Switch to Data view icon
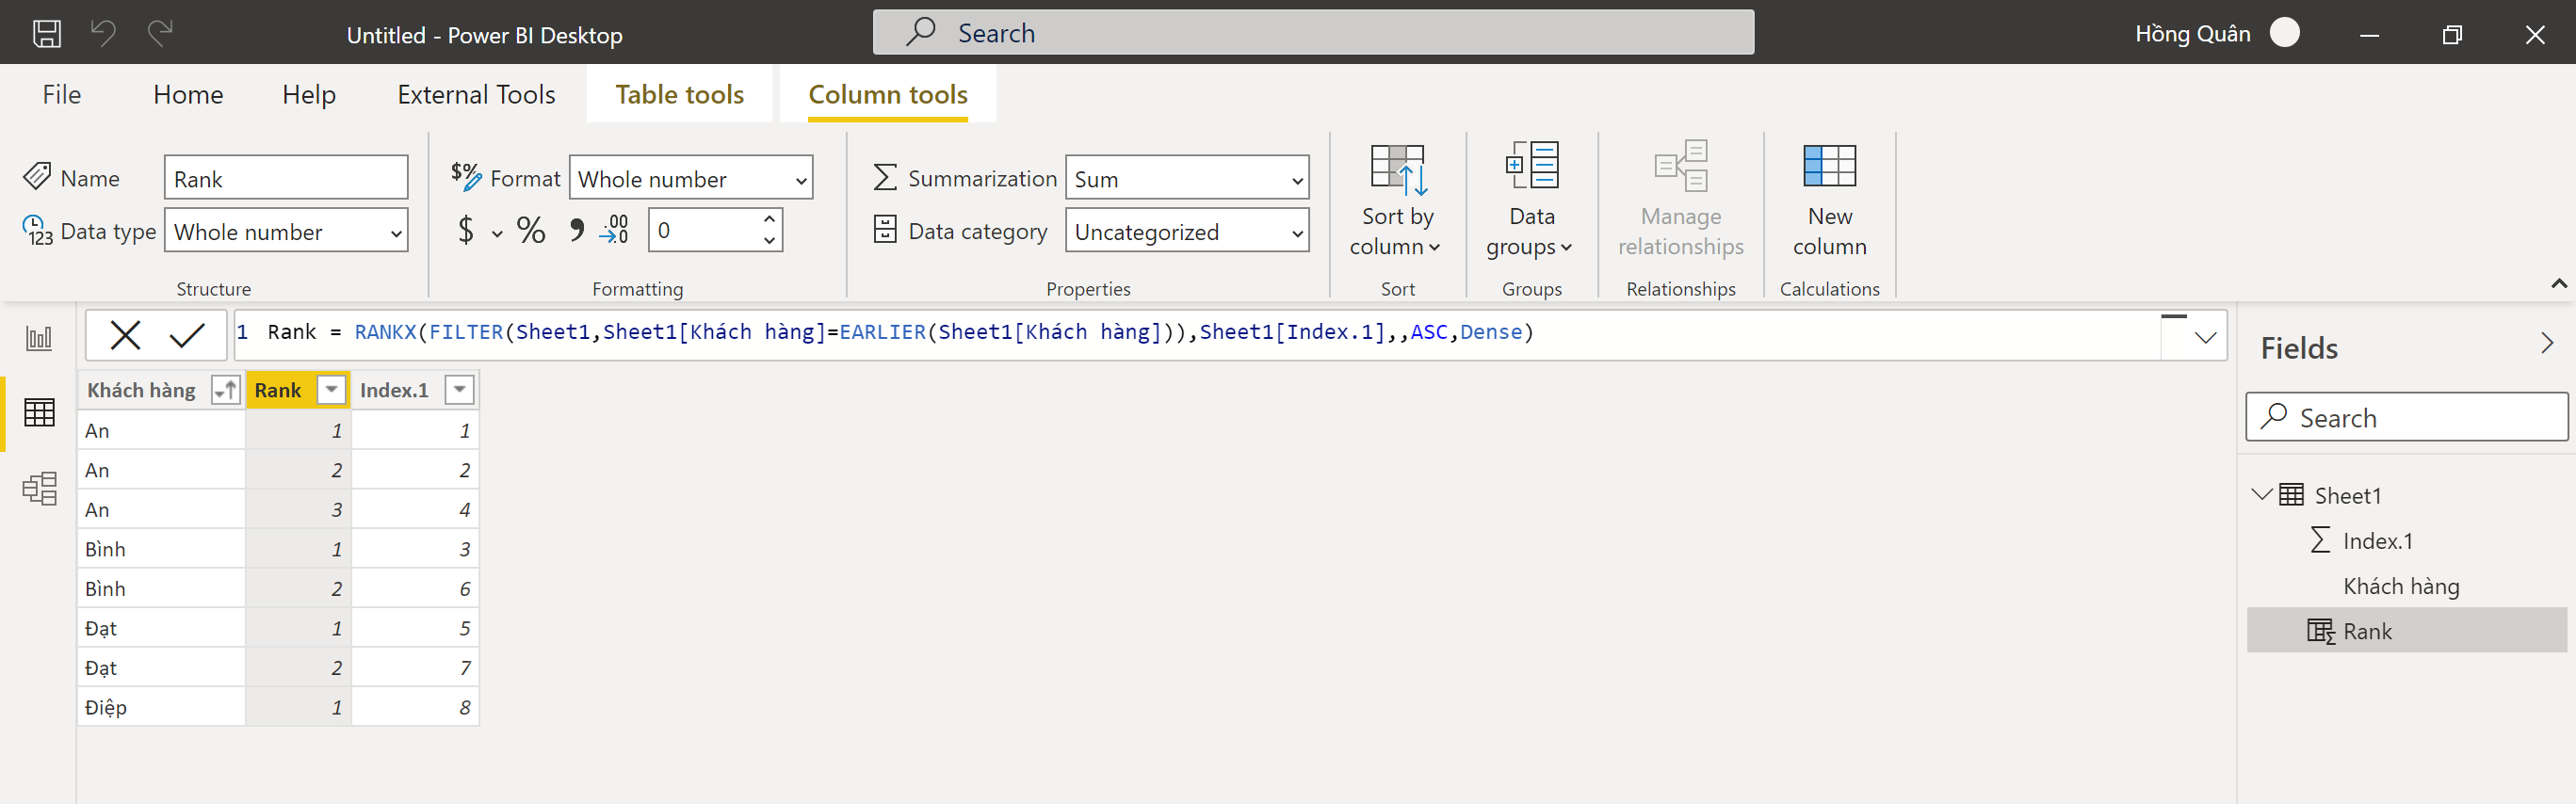The width and height of the screenshot is (2576, 804). coord(39,412)
